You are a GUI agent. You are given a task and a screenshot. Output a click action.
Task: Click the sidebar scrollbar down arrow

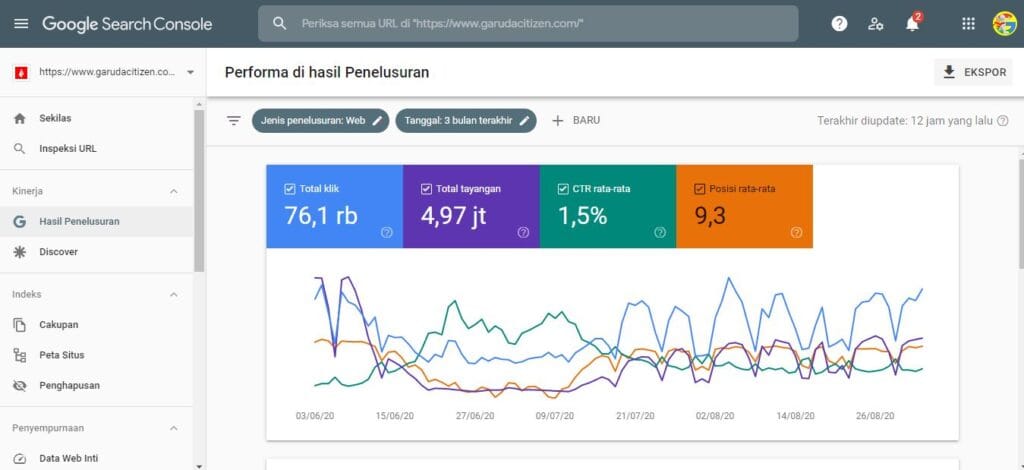[199, 465]
